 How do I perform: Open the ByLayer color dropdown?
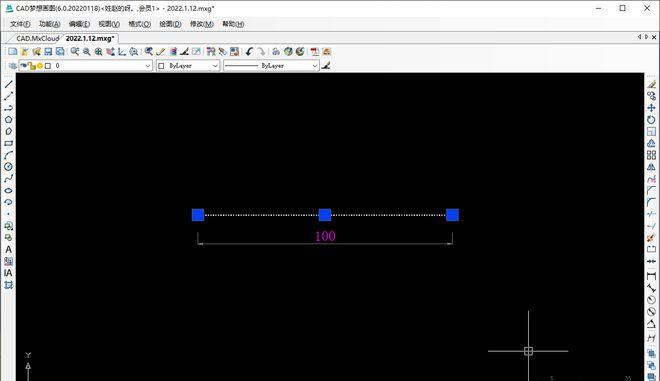(188, 66)
